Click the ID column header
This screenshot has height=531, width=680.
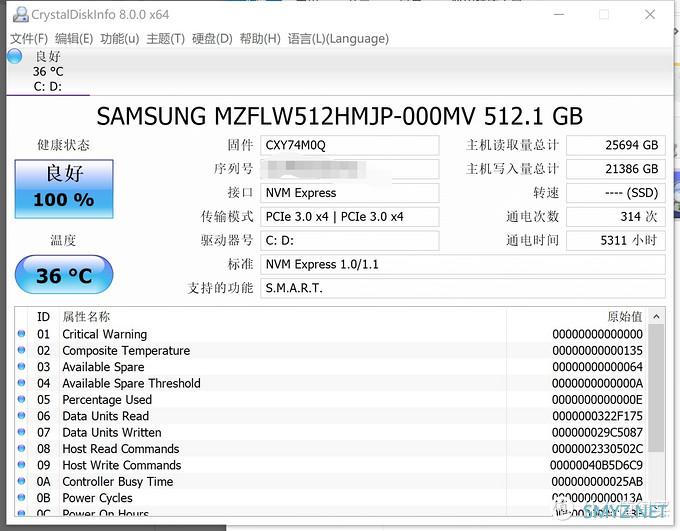pos(43,317)
